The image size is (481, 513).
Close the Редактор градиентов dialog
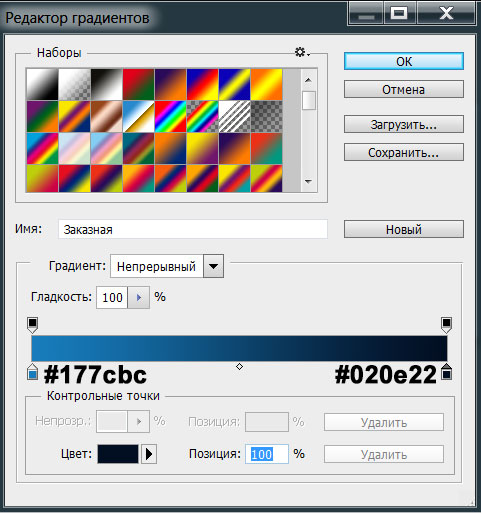point(446,13)
